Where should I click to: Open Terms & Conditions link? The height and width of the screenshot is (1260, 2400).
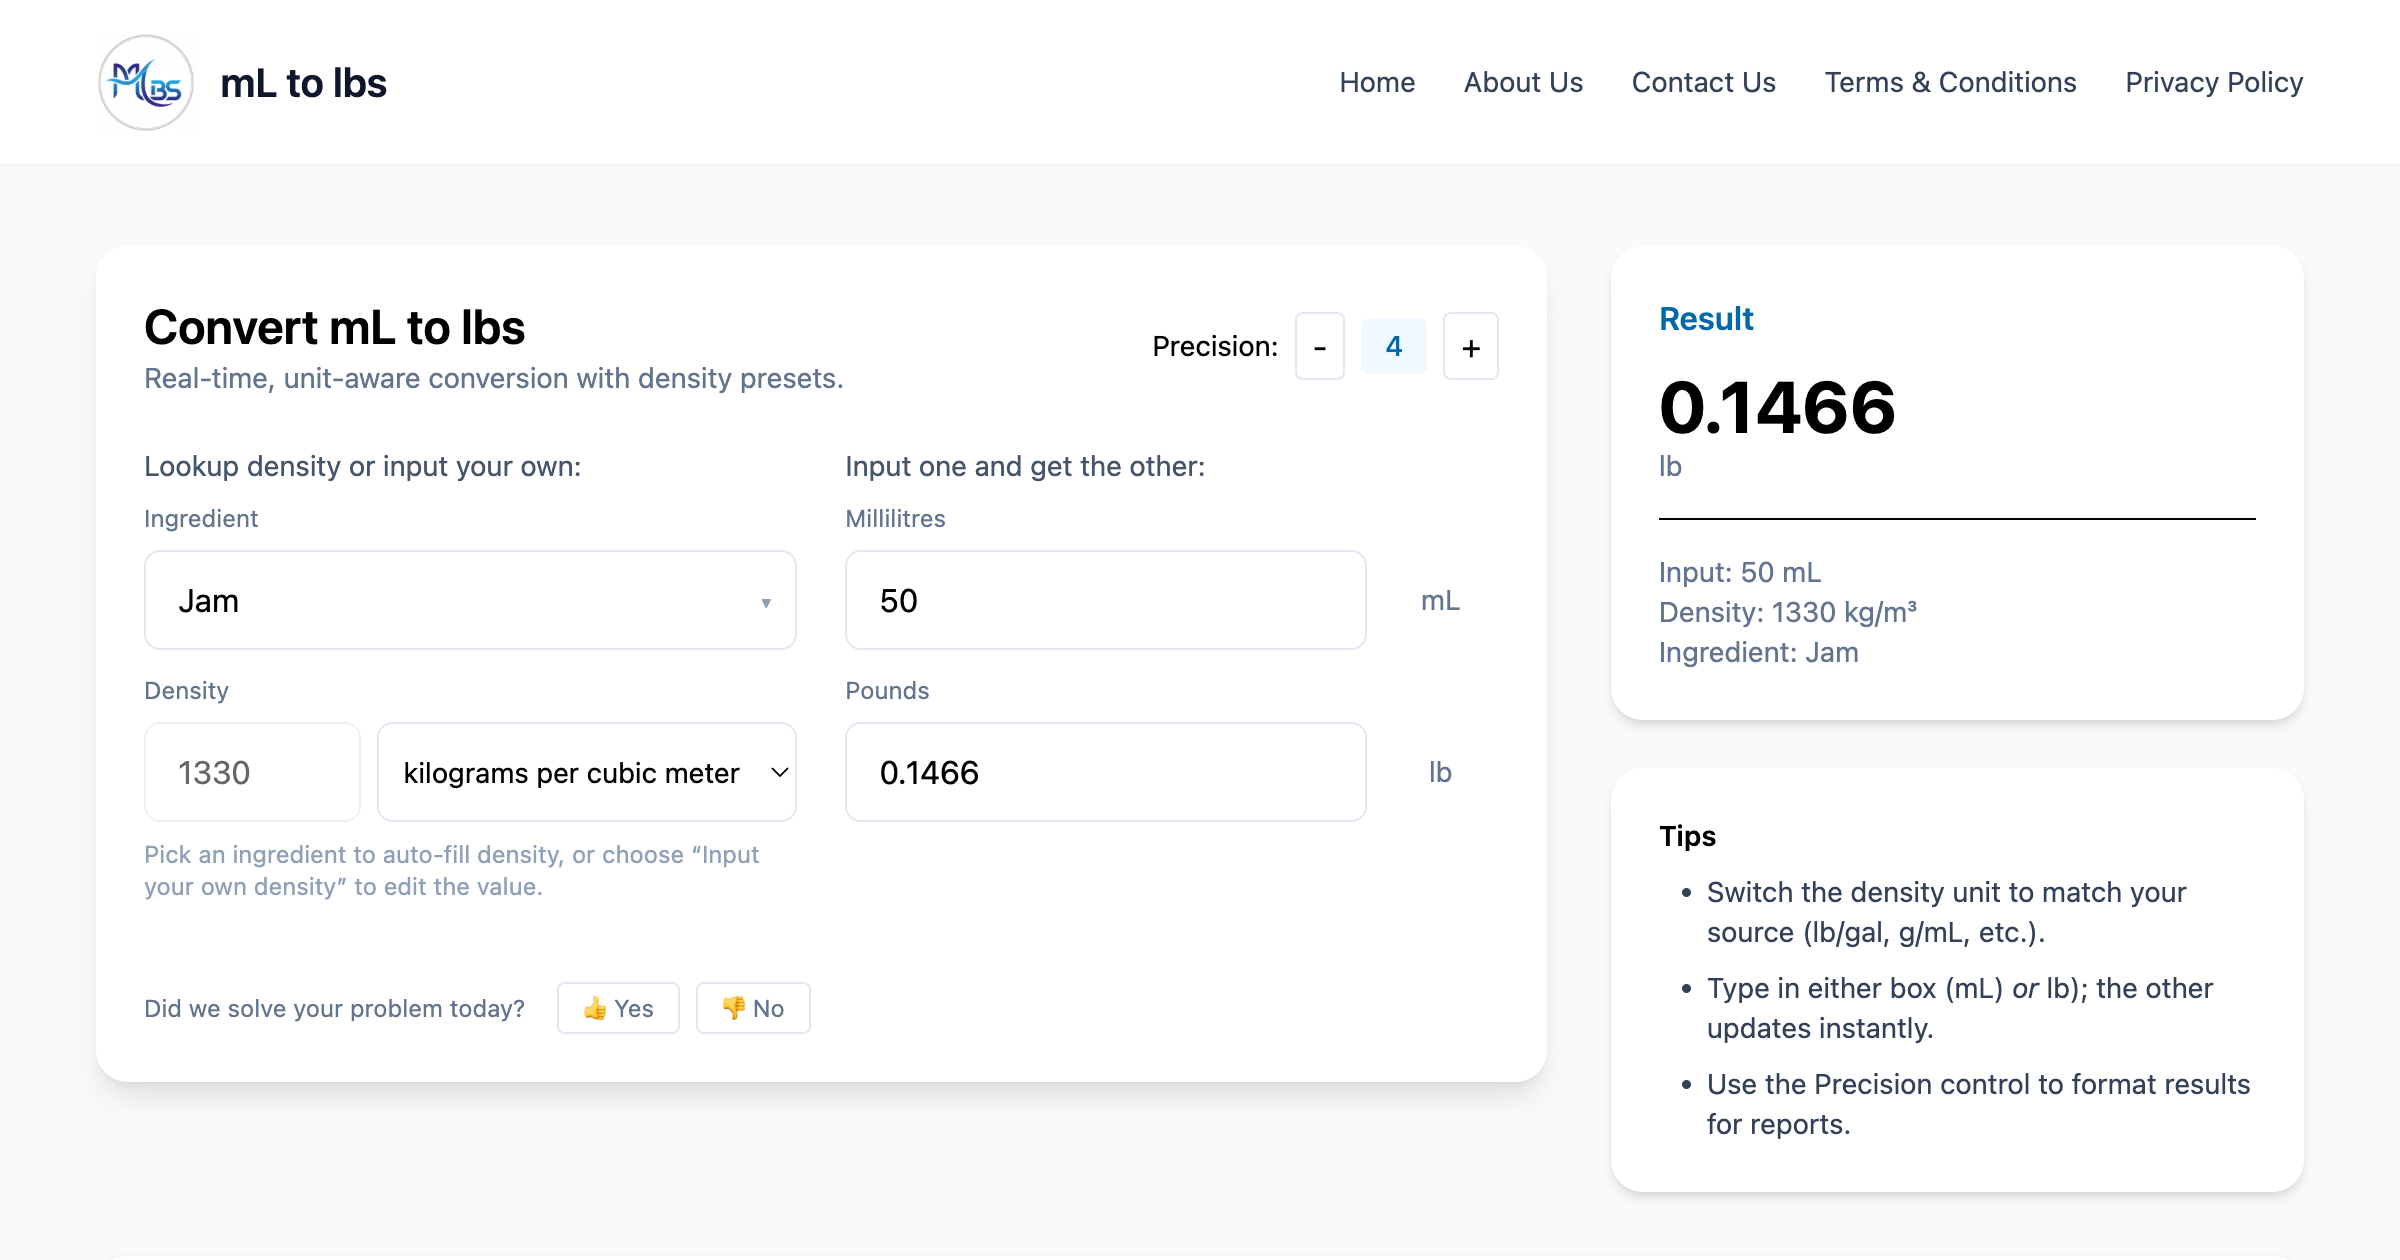[1950, 83]
